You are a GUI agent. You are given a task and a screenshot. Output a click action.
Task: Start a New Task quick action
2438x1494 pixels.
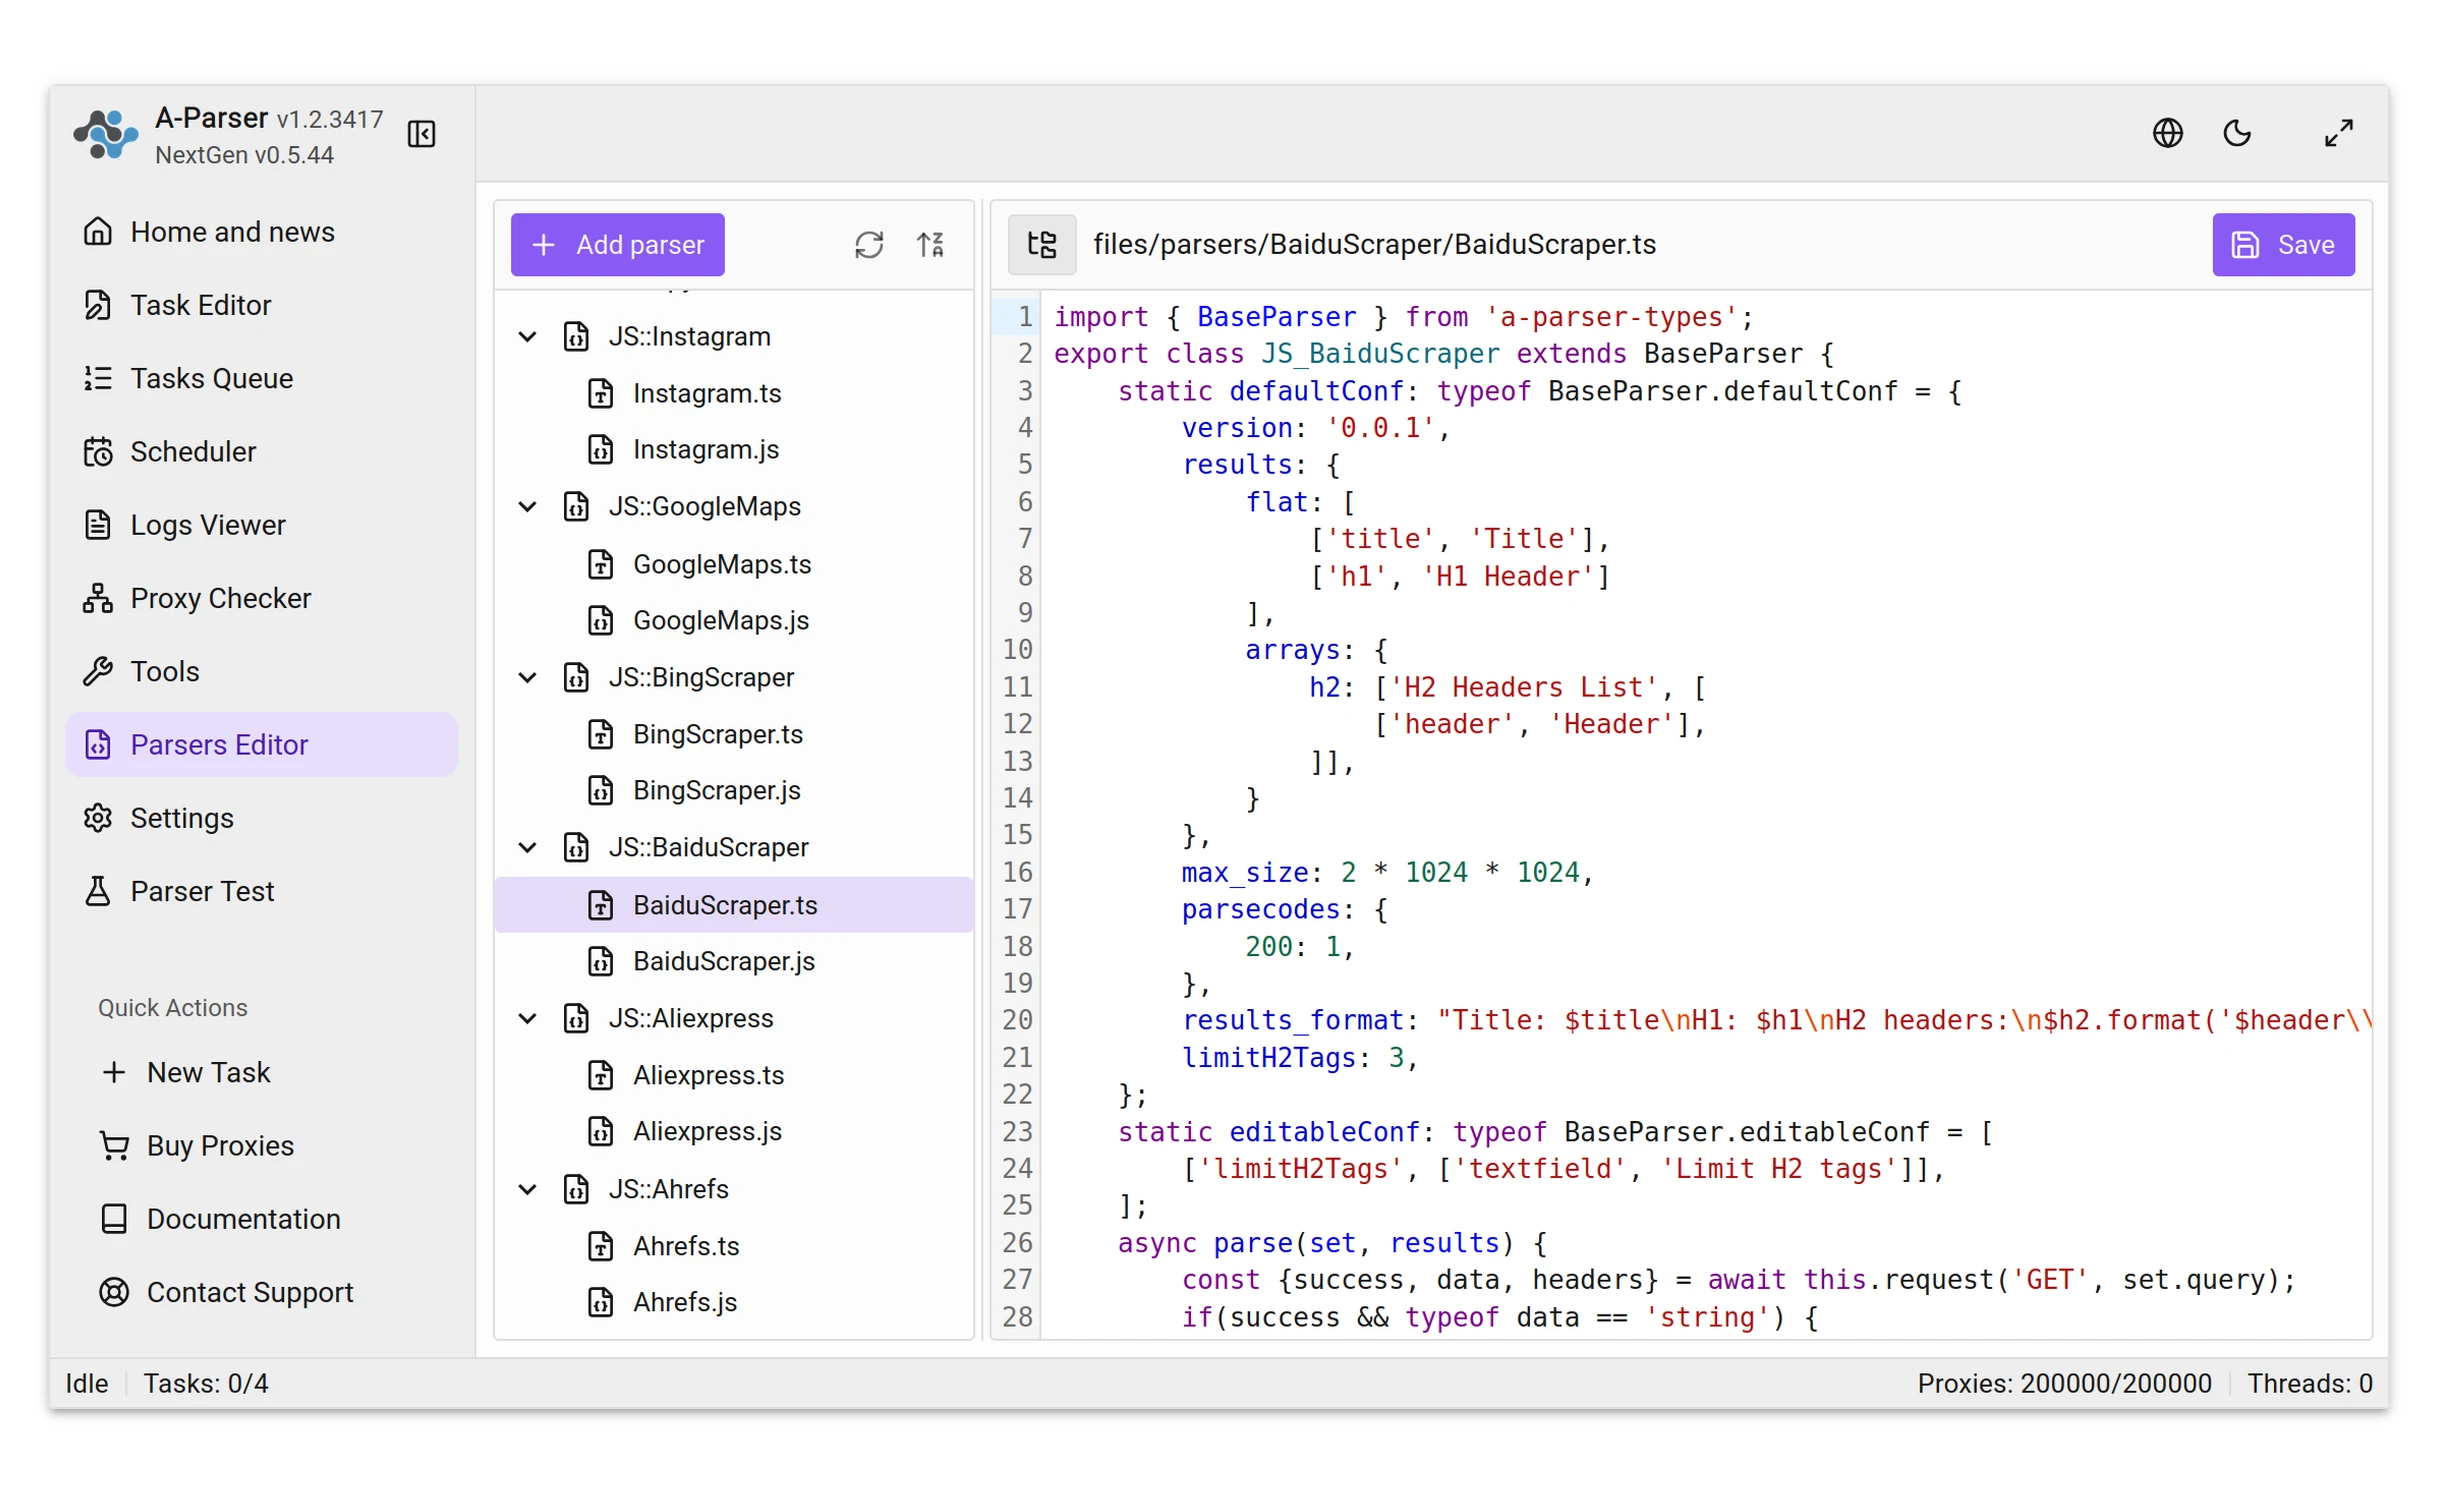[186, 1071]
